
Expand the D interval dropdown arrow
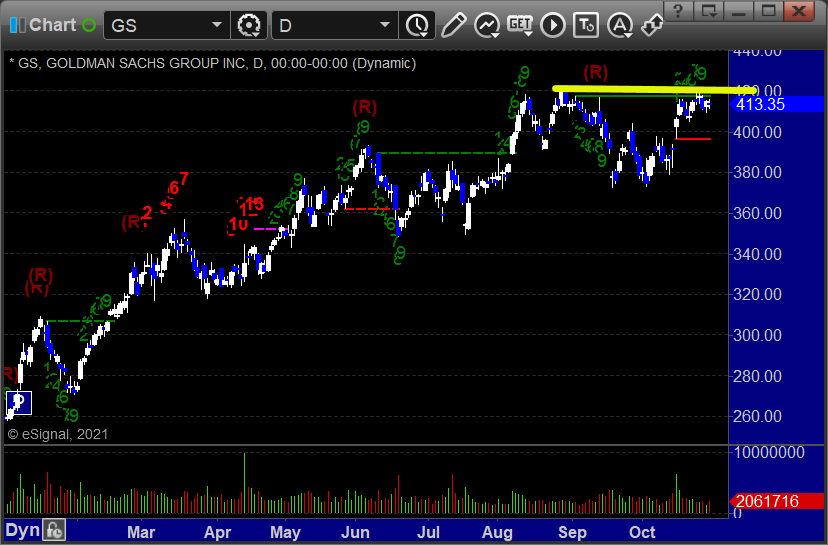(385, 25)
